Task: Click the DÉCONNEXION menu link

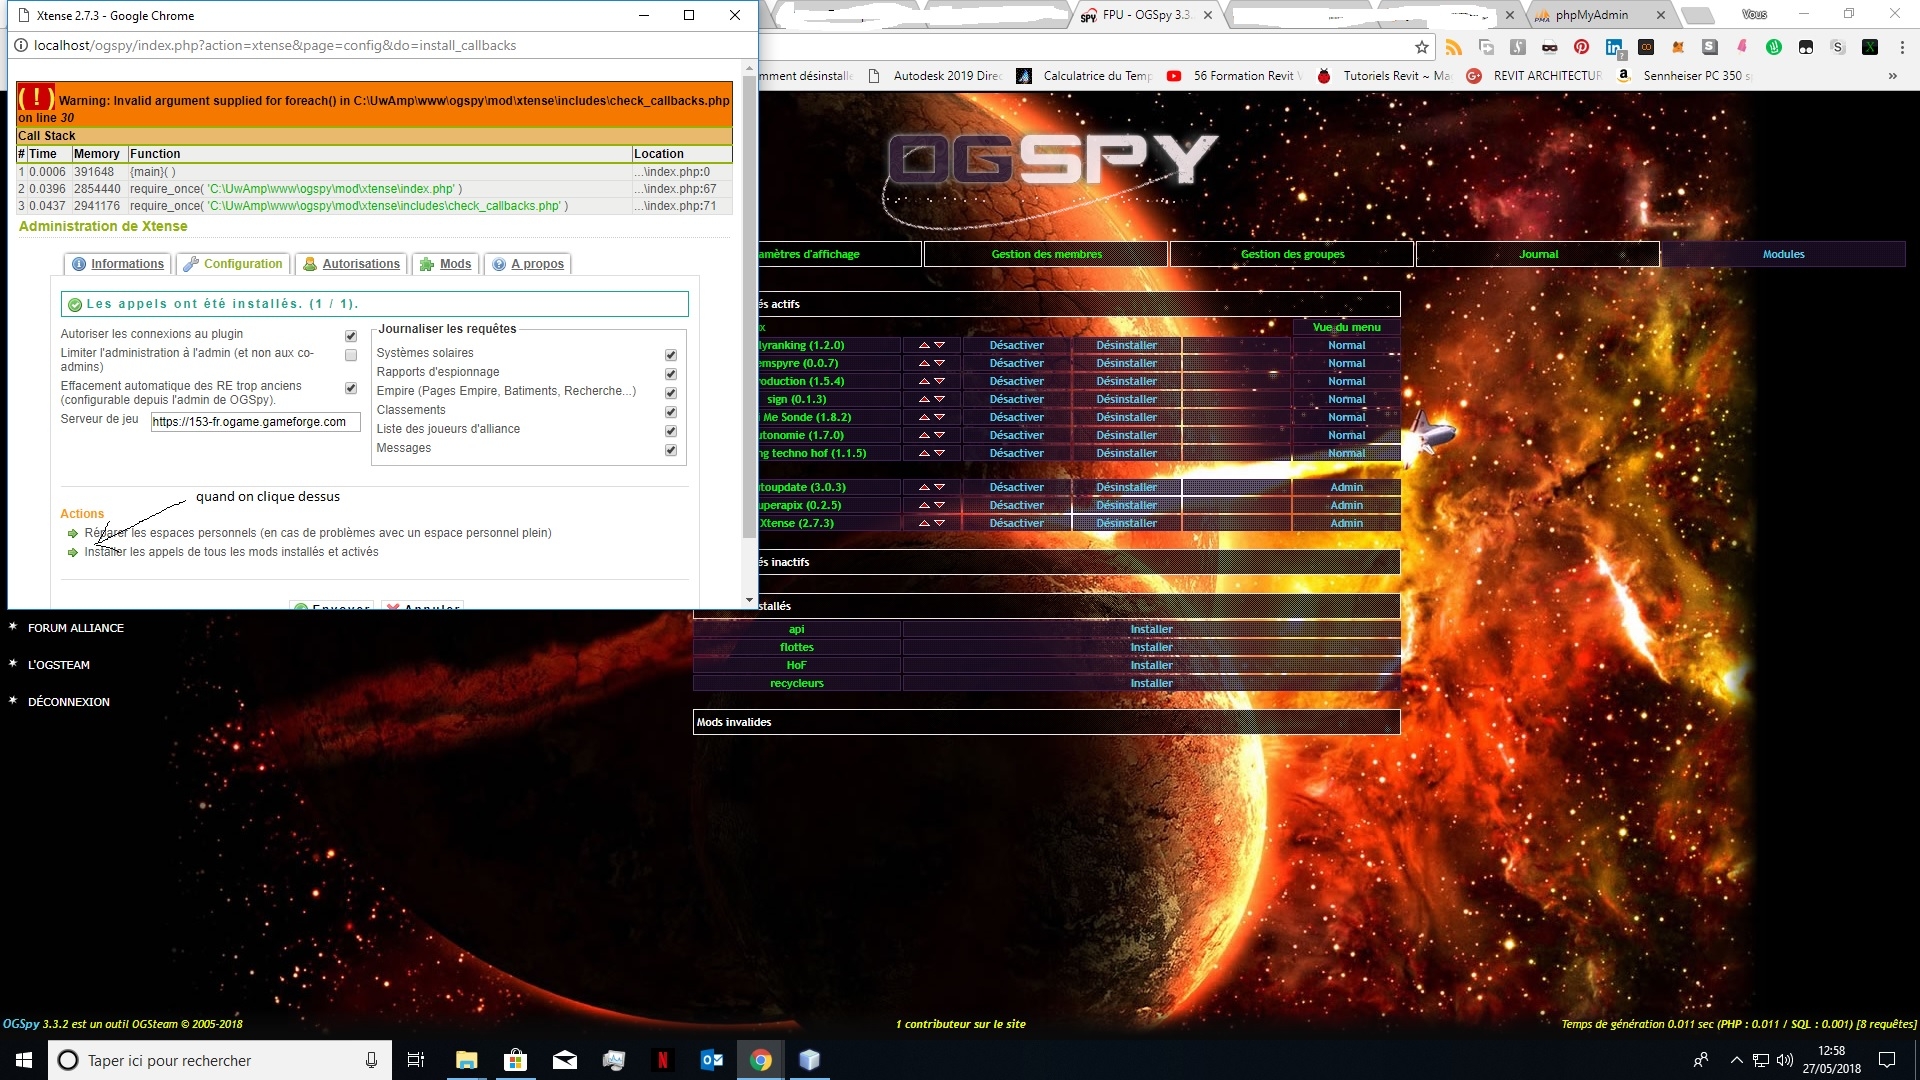Action: [69, 702]
